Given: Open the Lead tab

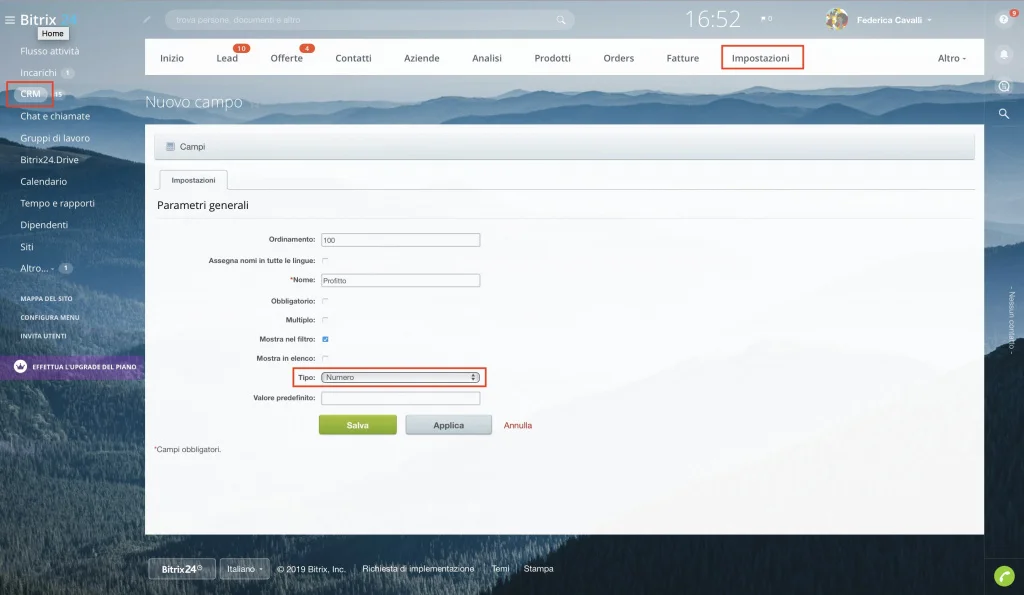Looking at the screenshot, I should pyautogui.click(x=227, y=58).
